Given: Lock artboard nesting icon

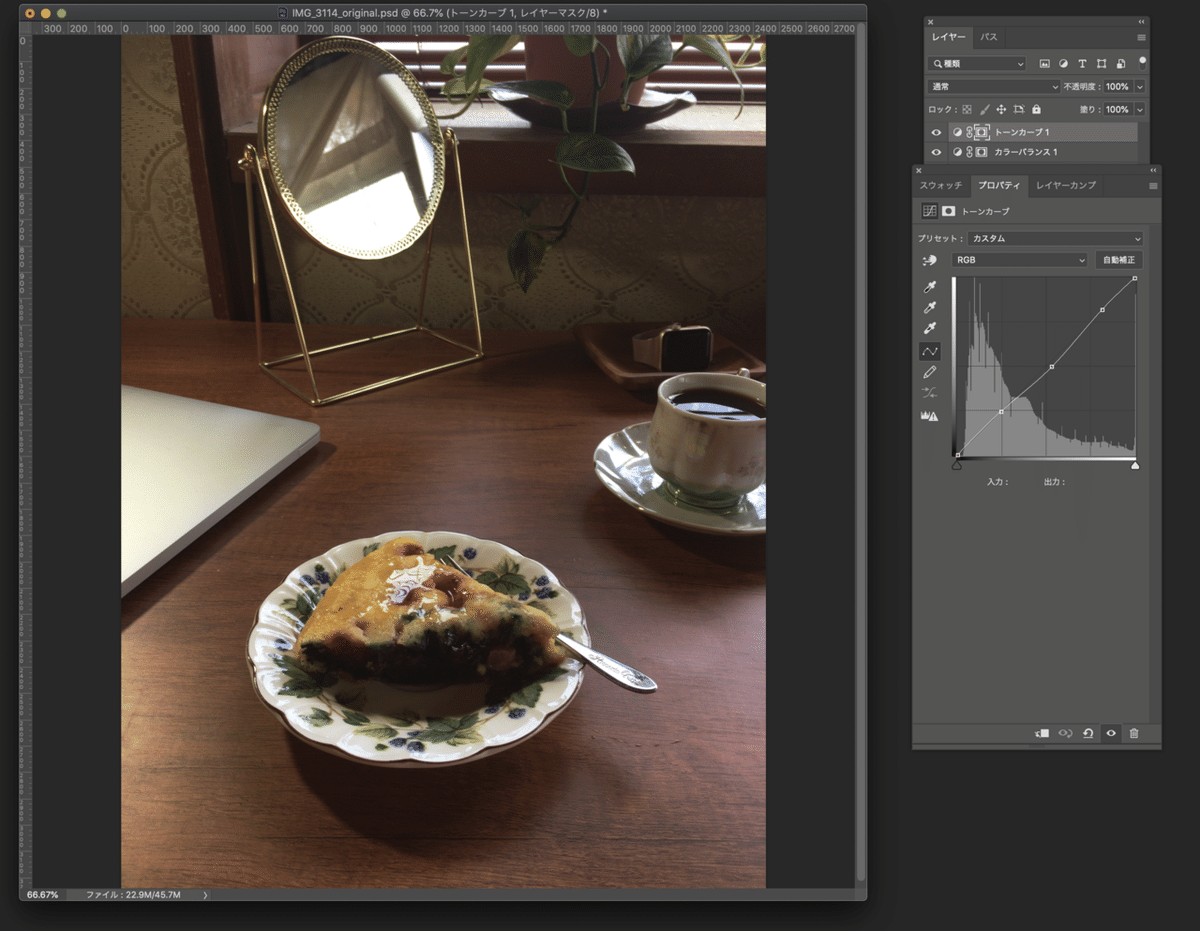Looking at the screenshot, I should pos(1019,109).
